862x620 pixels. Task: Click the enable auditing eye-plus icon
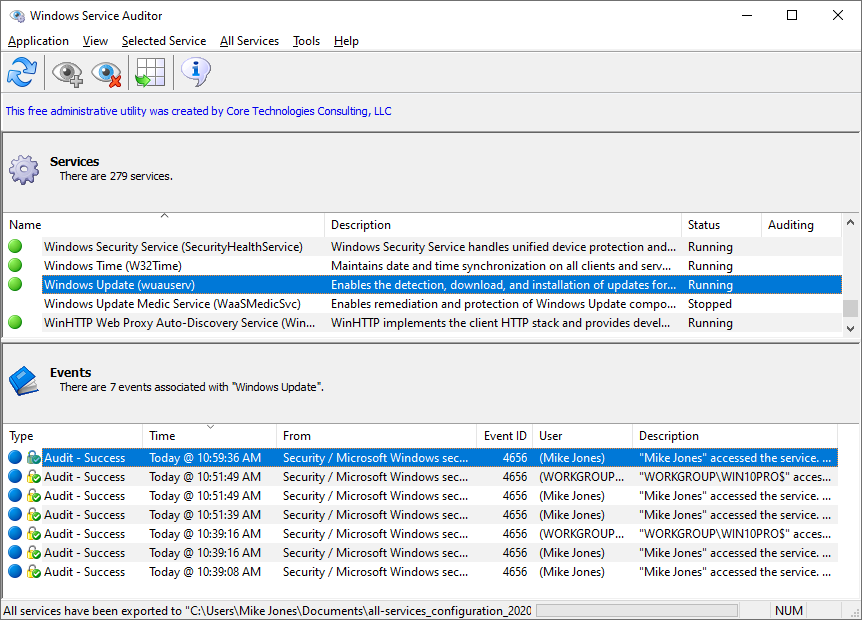[67, 73]
